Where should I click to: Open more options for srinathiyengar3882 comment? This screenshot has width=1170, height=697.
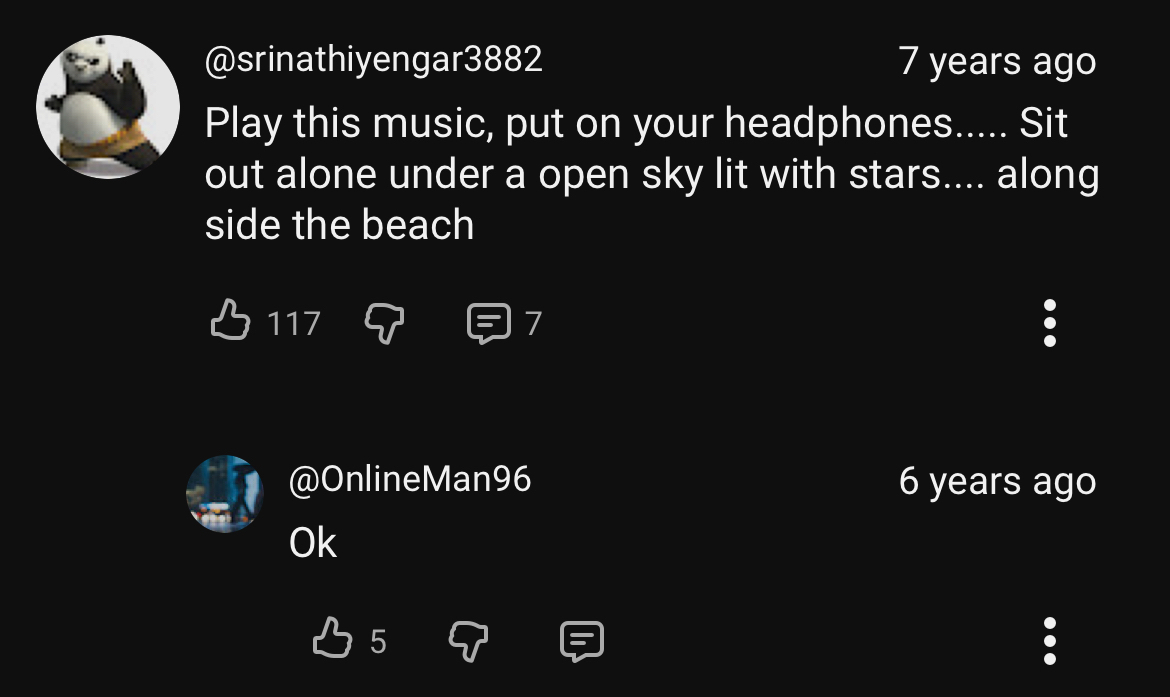pyautogui.click(x=1049, y=323)
